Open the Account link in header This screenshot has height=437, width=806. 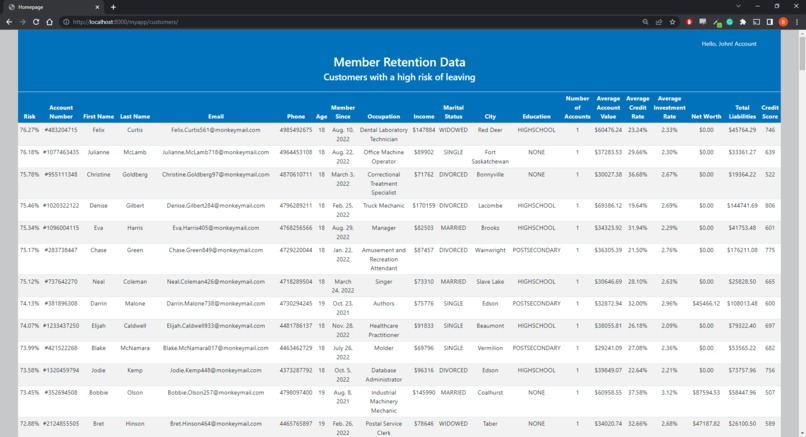coord(745,44)
